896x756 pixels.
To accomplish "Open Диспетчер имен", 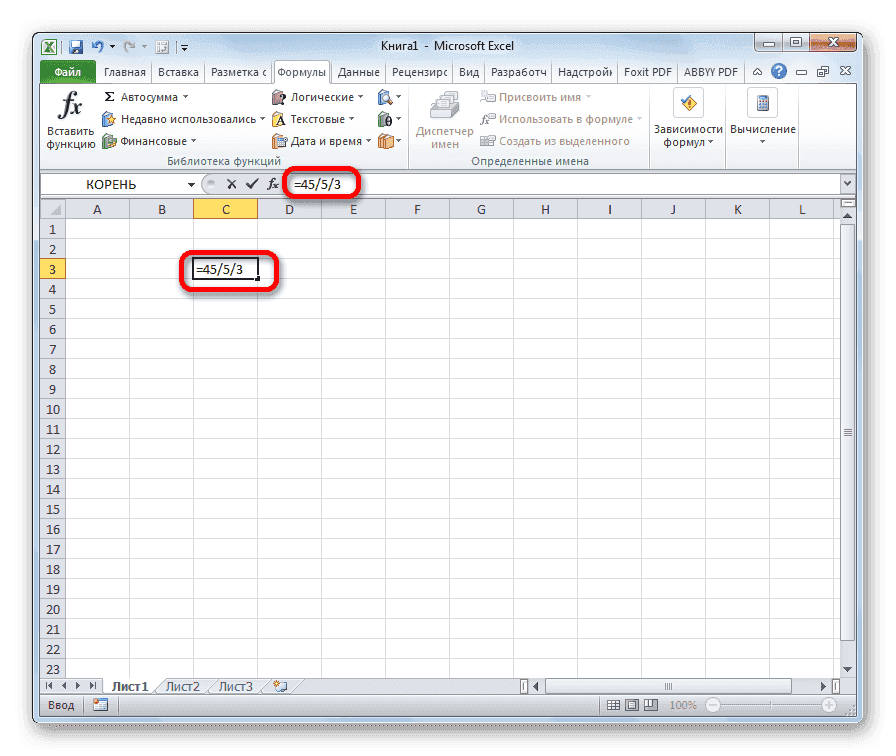I will point(443,118).
